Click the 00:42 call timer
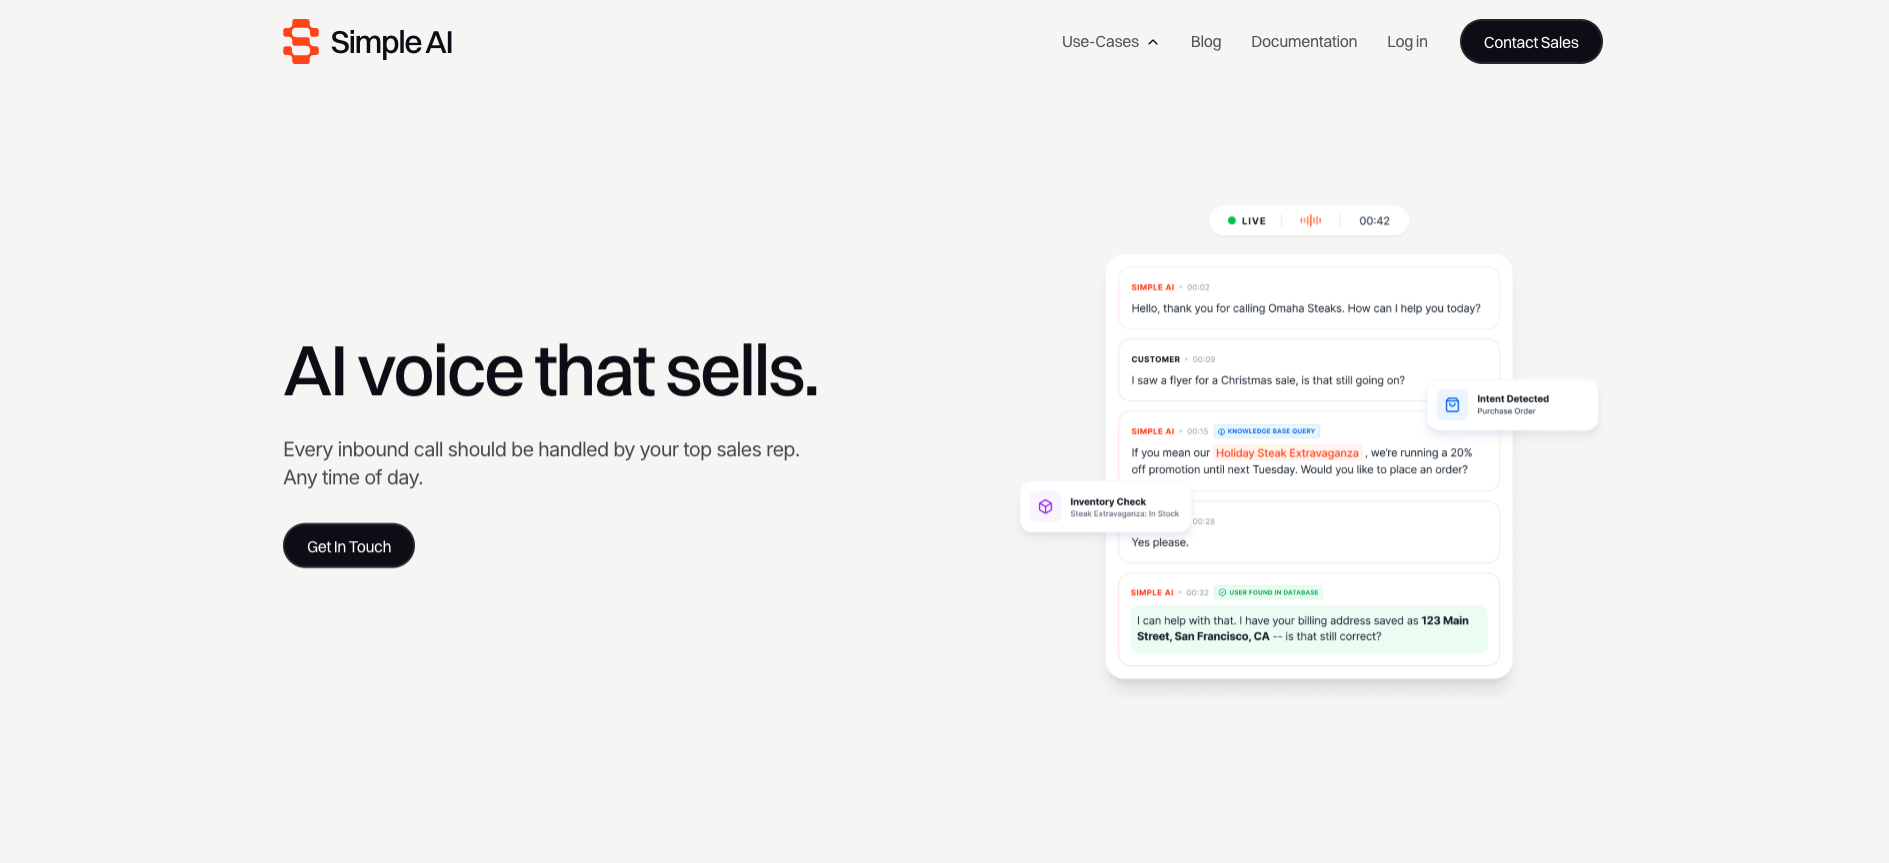Screen dimensions: 1889x863 1374,221
